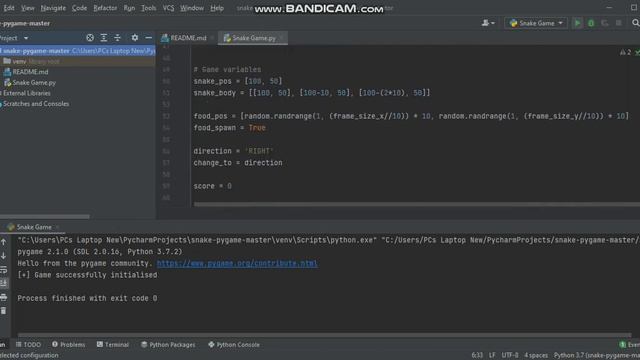Click the Stop process button
This screenshot has width=640, height=360.
(619, 23)
